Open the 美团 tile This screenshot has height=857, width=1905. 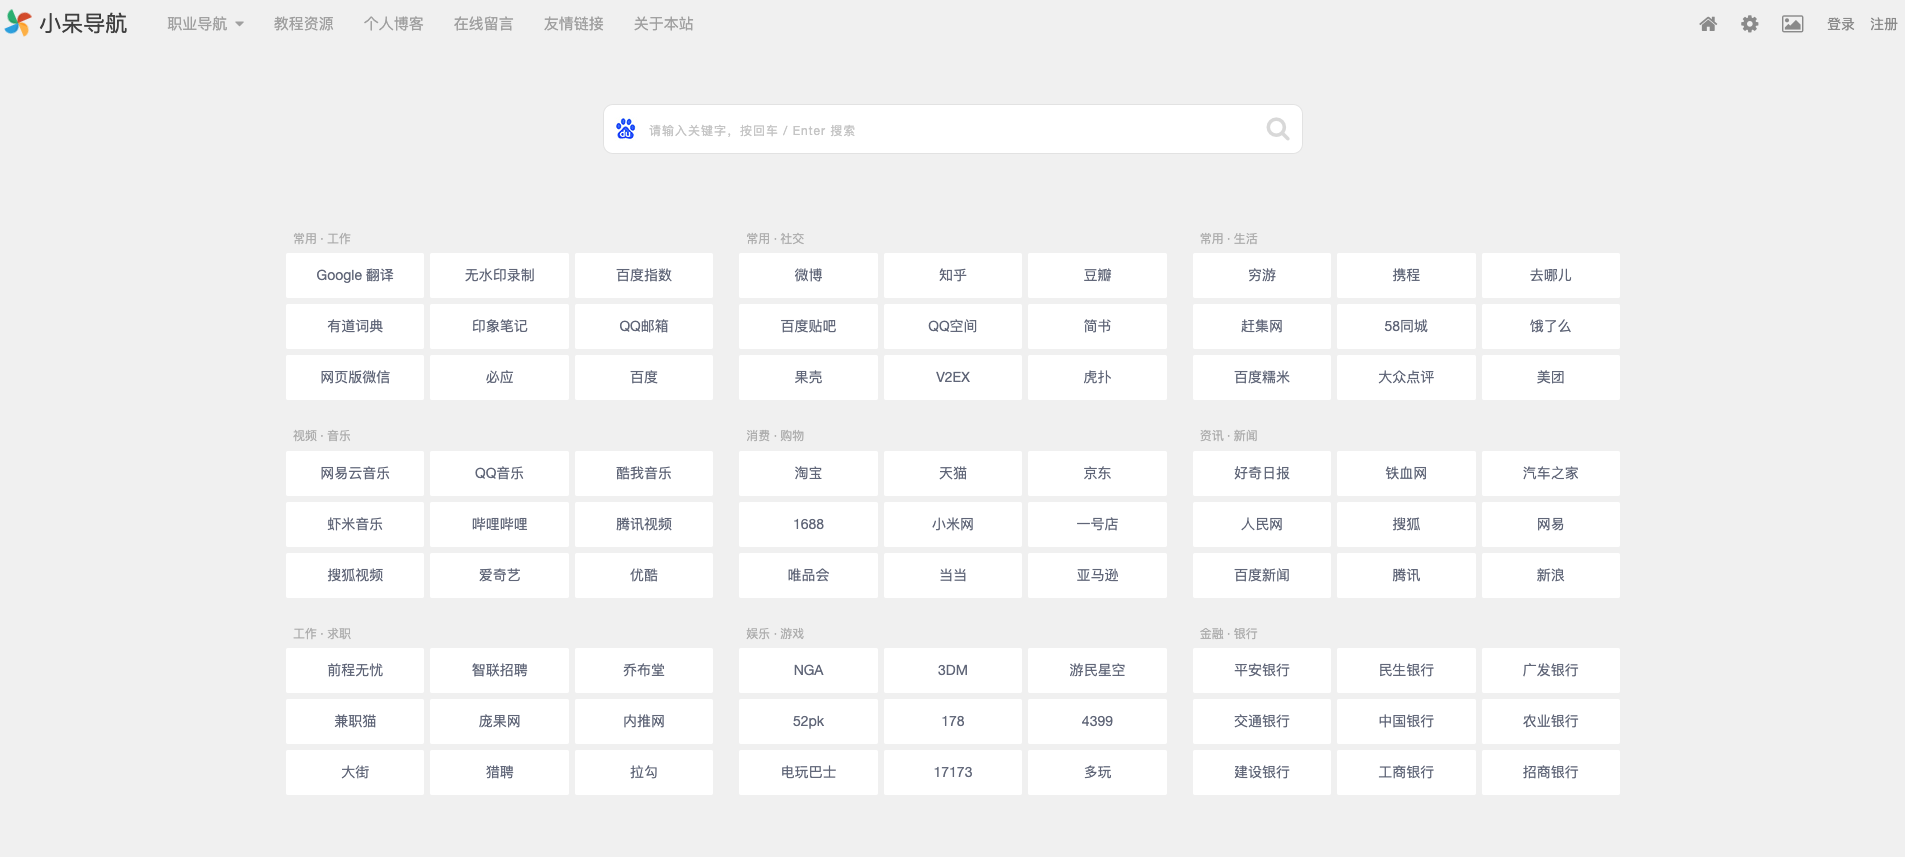(1551, 377)
